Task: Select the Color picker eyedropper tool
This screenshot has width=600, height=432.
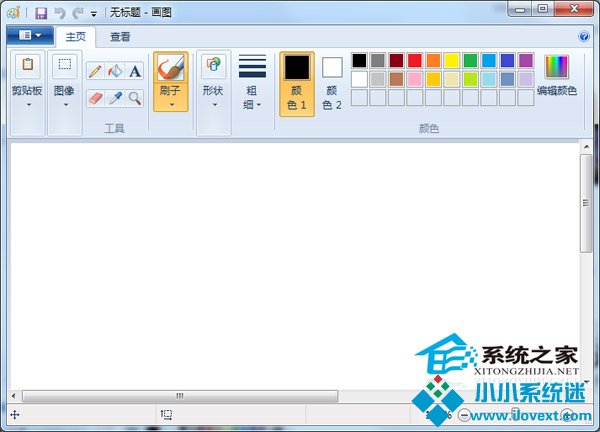Action: pyautogui.click(x=115, y=98)
